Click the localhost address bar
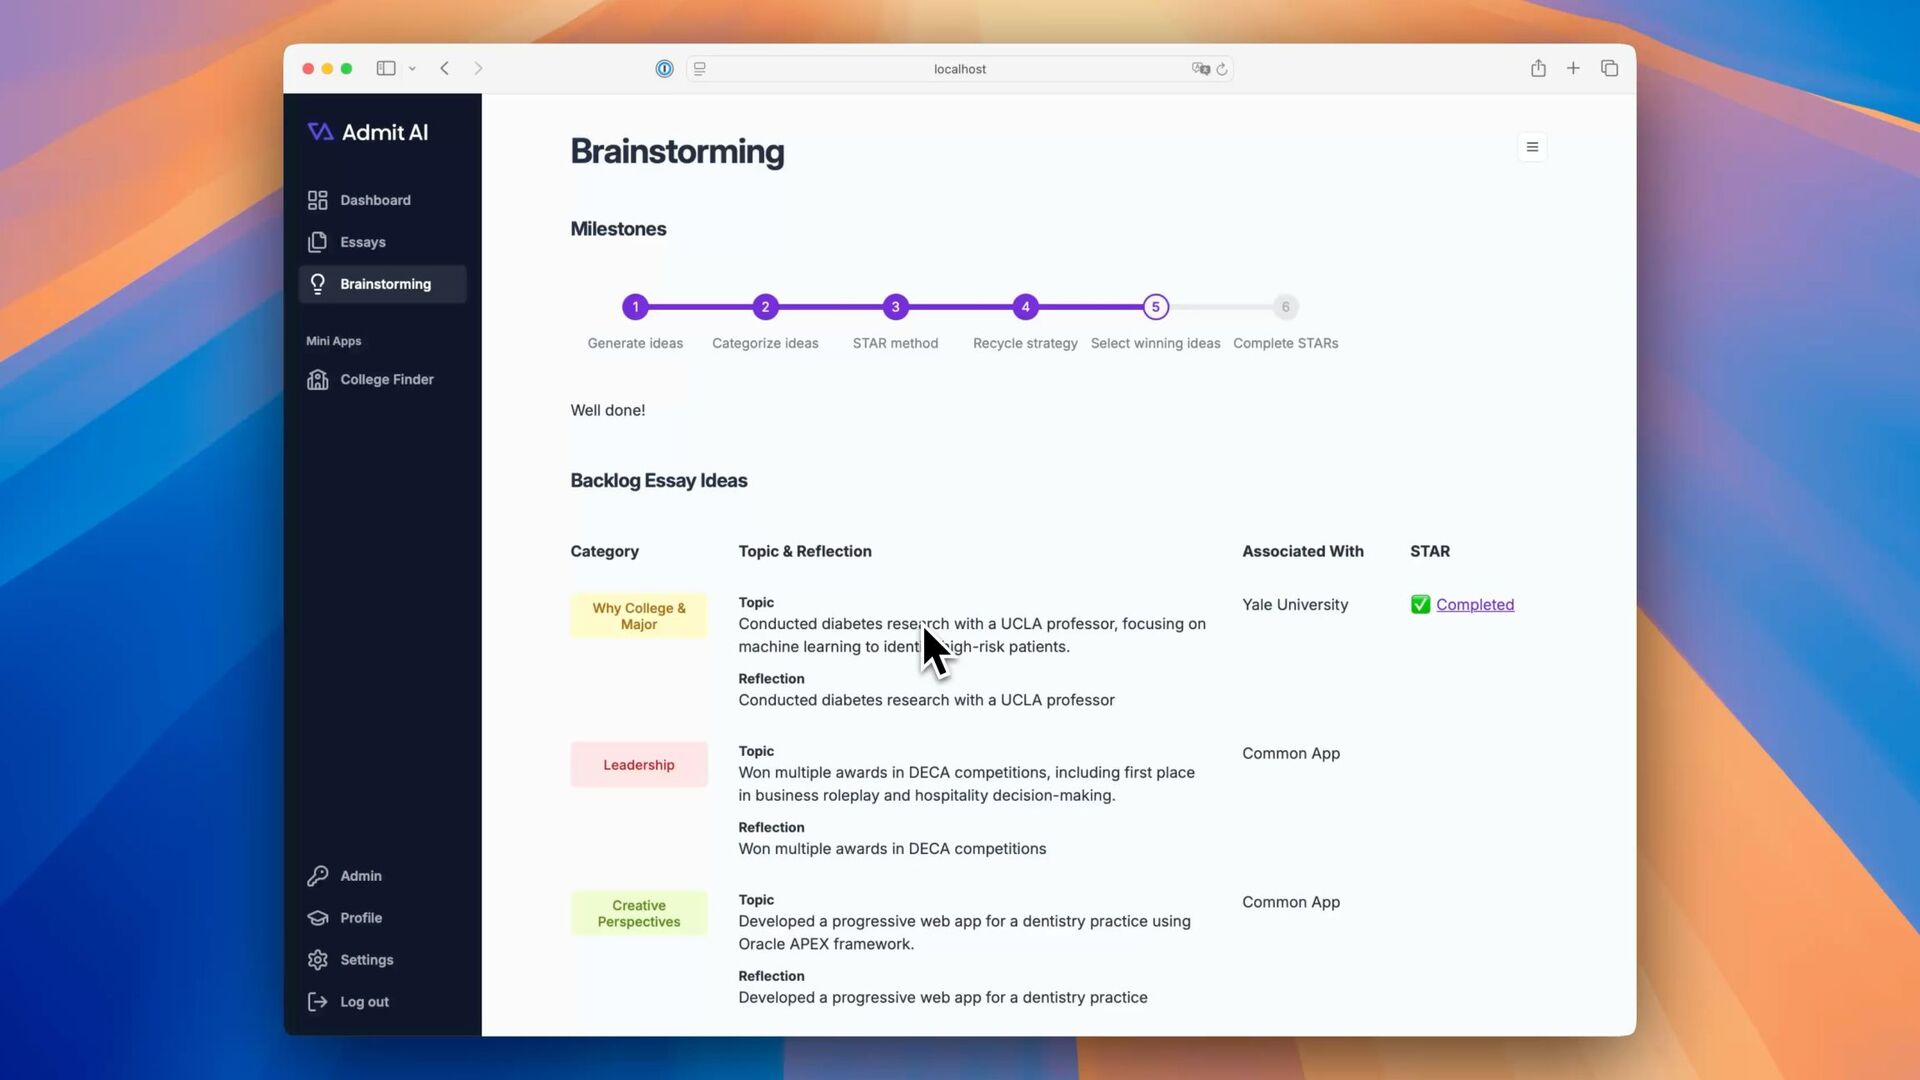The image size is (1920, 1080). pyautogui.click(x=959, y=69)
